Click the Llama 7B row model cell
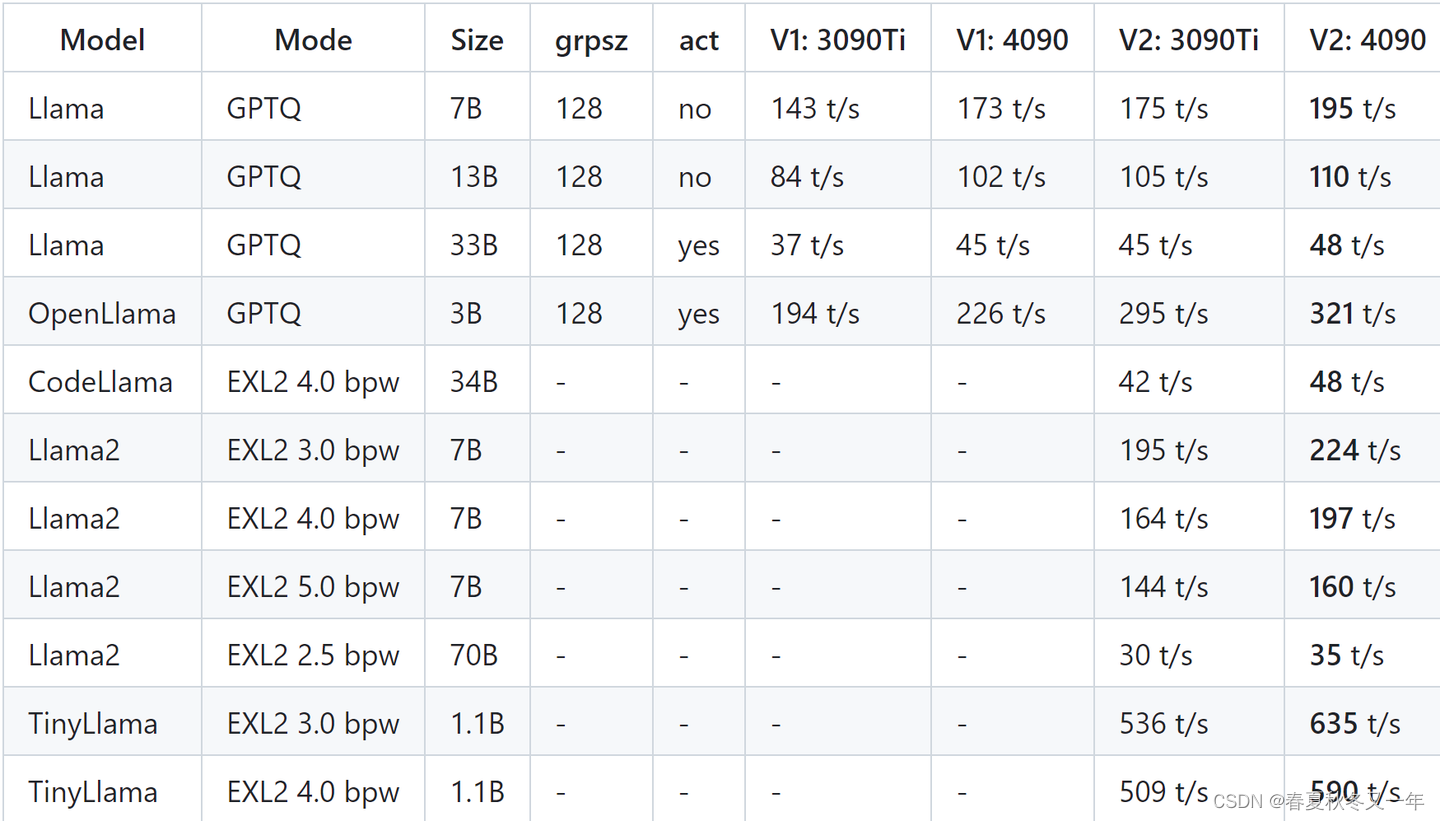This screenshot has width=1440, height=821. tap(102, 108)
